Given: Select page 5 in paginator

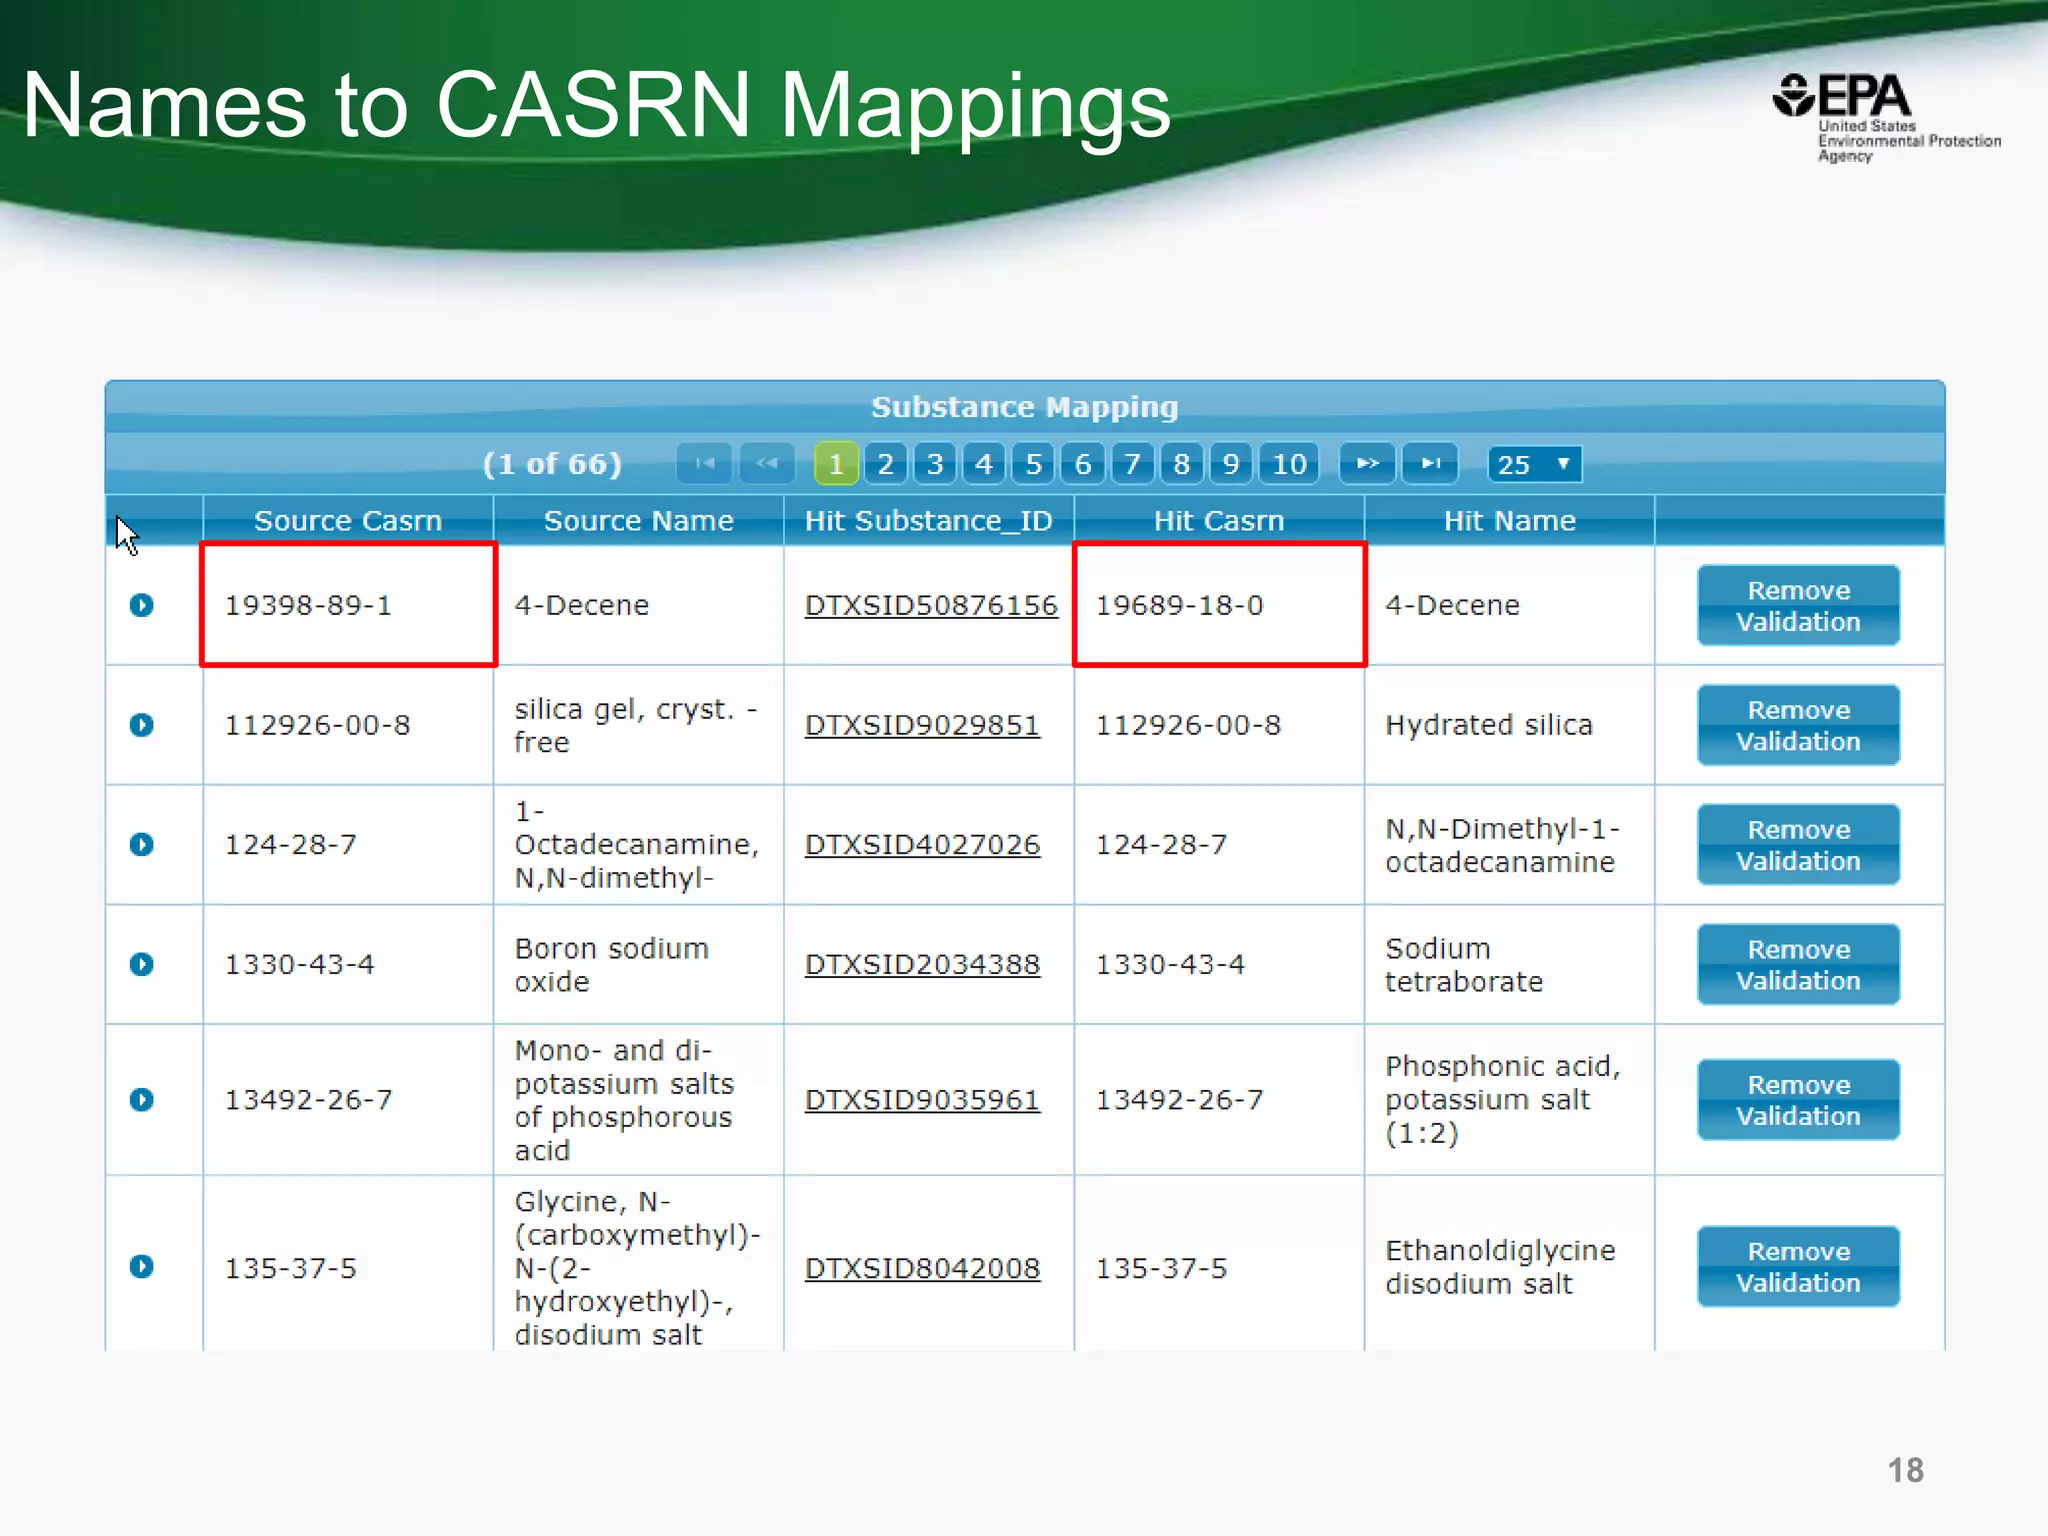Looking at the screenshot, I should [x=1034, y=464].
